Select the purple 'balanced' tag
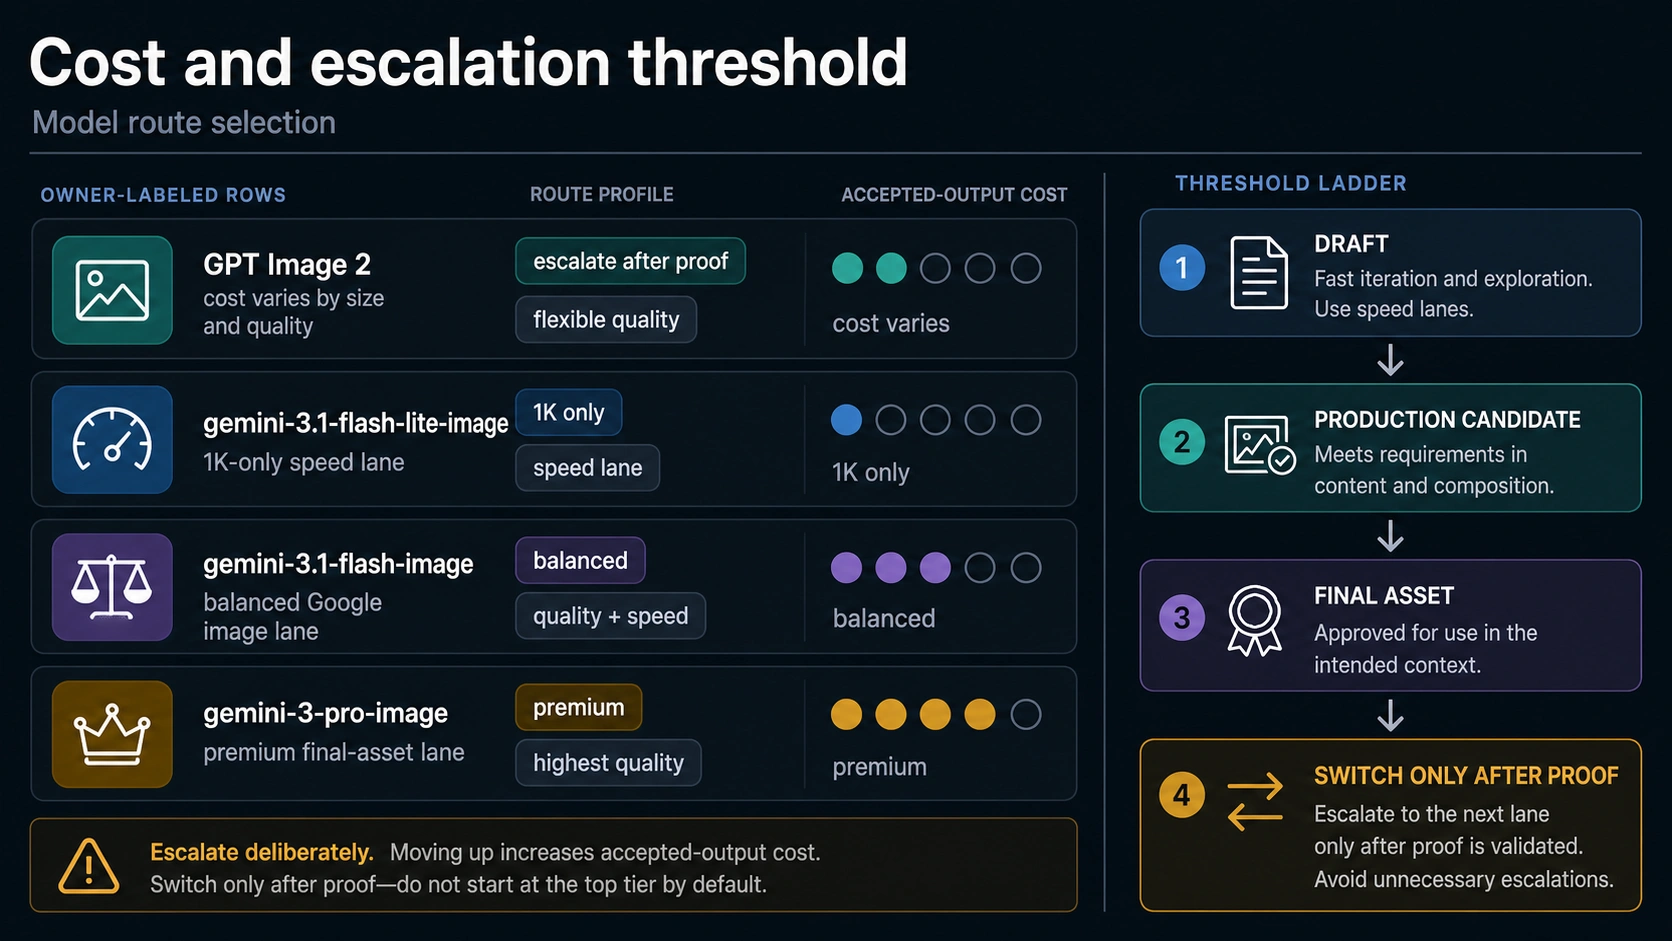Viewport: 1672px width, 941px height. [580, 560]
